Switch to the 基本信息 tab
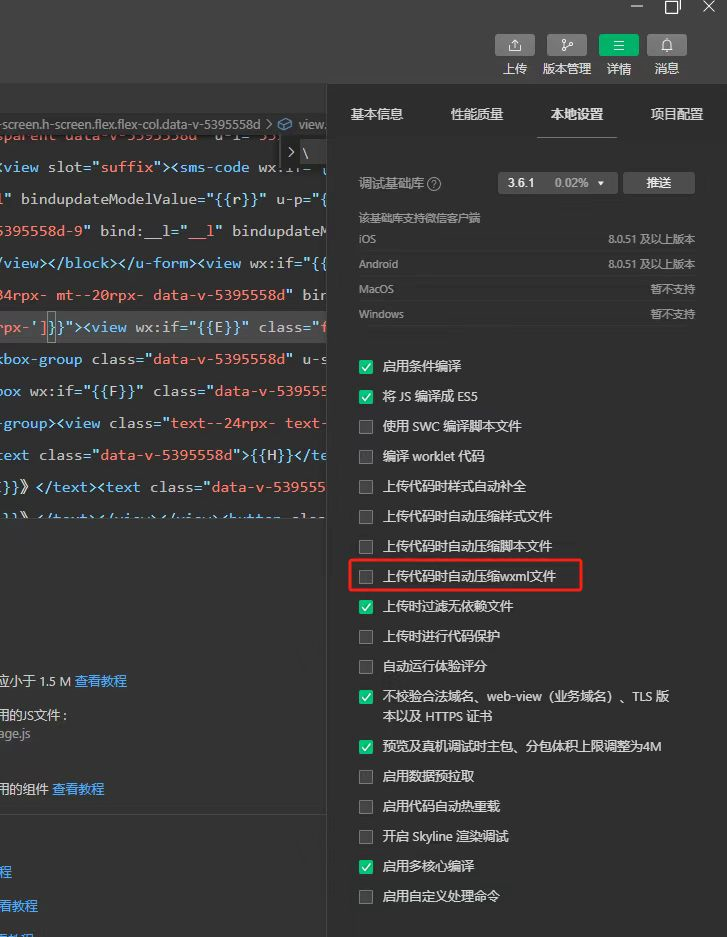 (376, 114)
